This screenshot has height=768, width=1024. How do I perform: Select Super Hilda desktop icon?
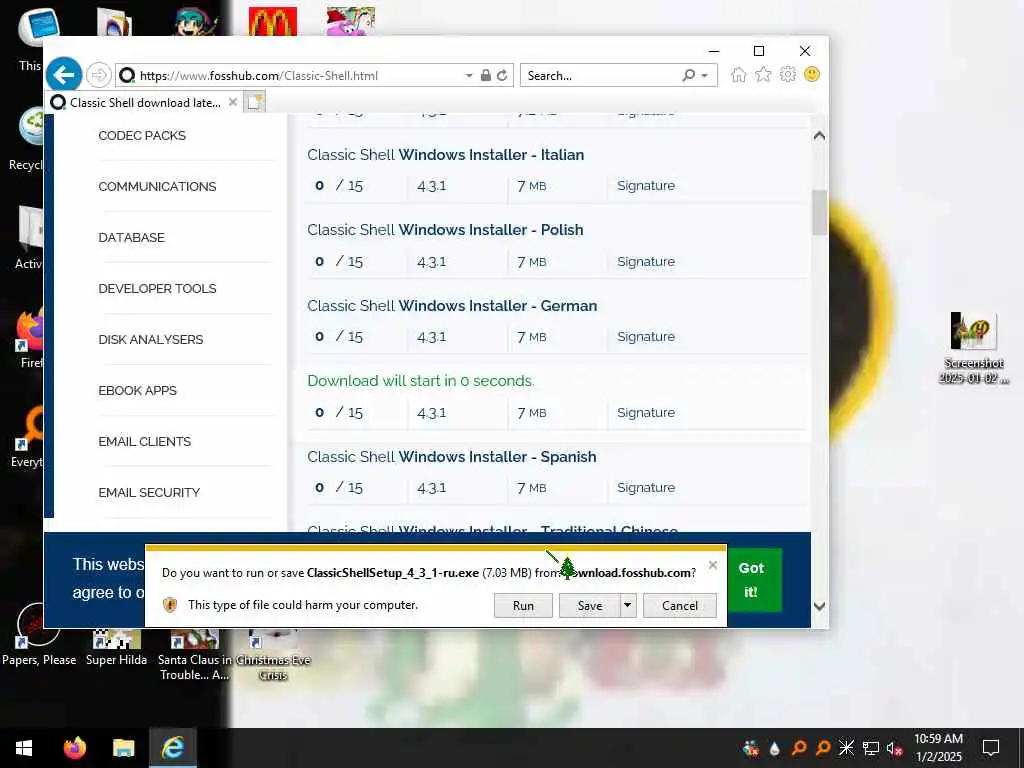[116, 647]
